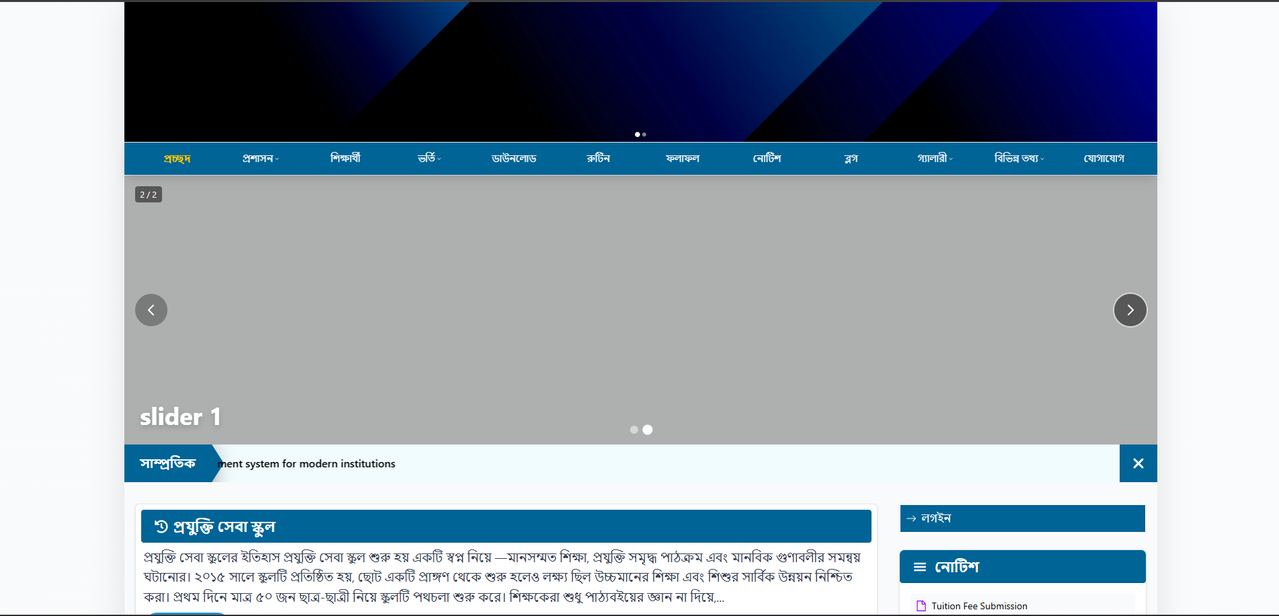1279x616 pixels.
Task: Click the document icon beside Tuition Fee Submission
Action: 921,606
